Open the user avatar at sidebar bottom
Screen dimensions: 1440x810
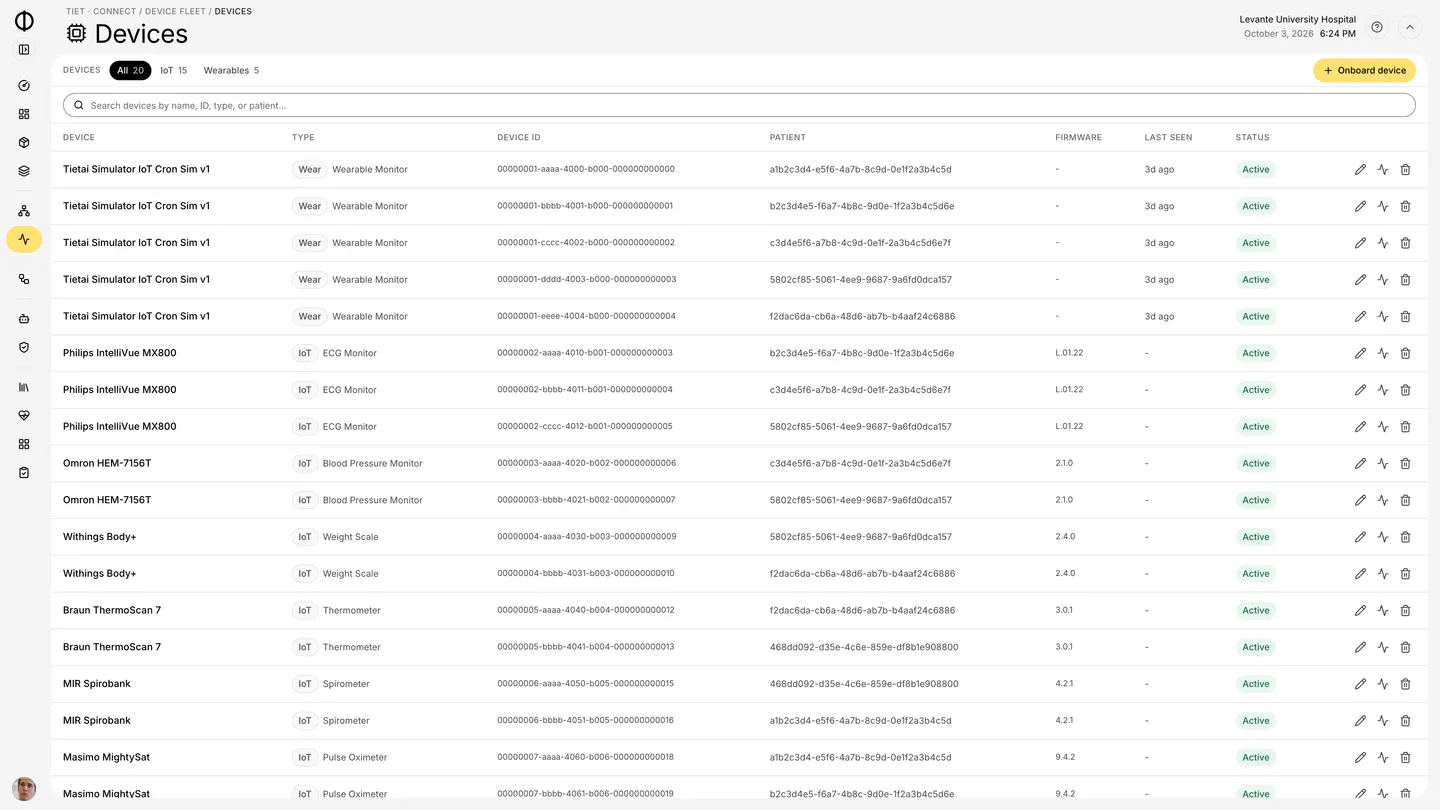pos(24,789)
